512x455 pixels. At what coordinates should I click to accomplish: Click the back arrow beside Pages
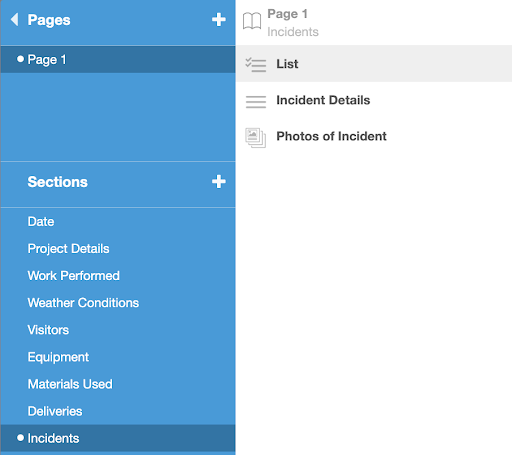coord(14,20)
